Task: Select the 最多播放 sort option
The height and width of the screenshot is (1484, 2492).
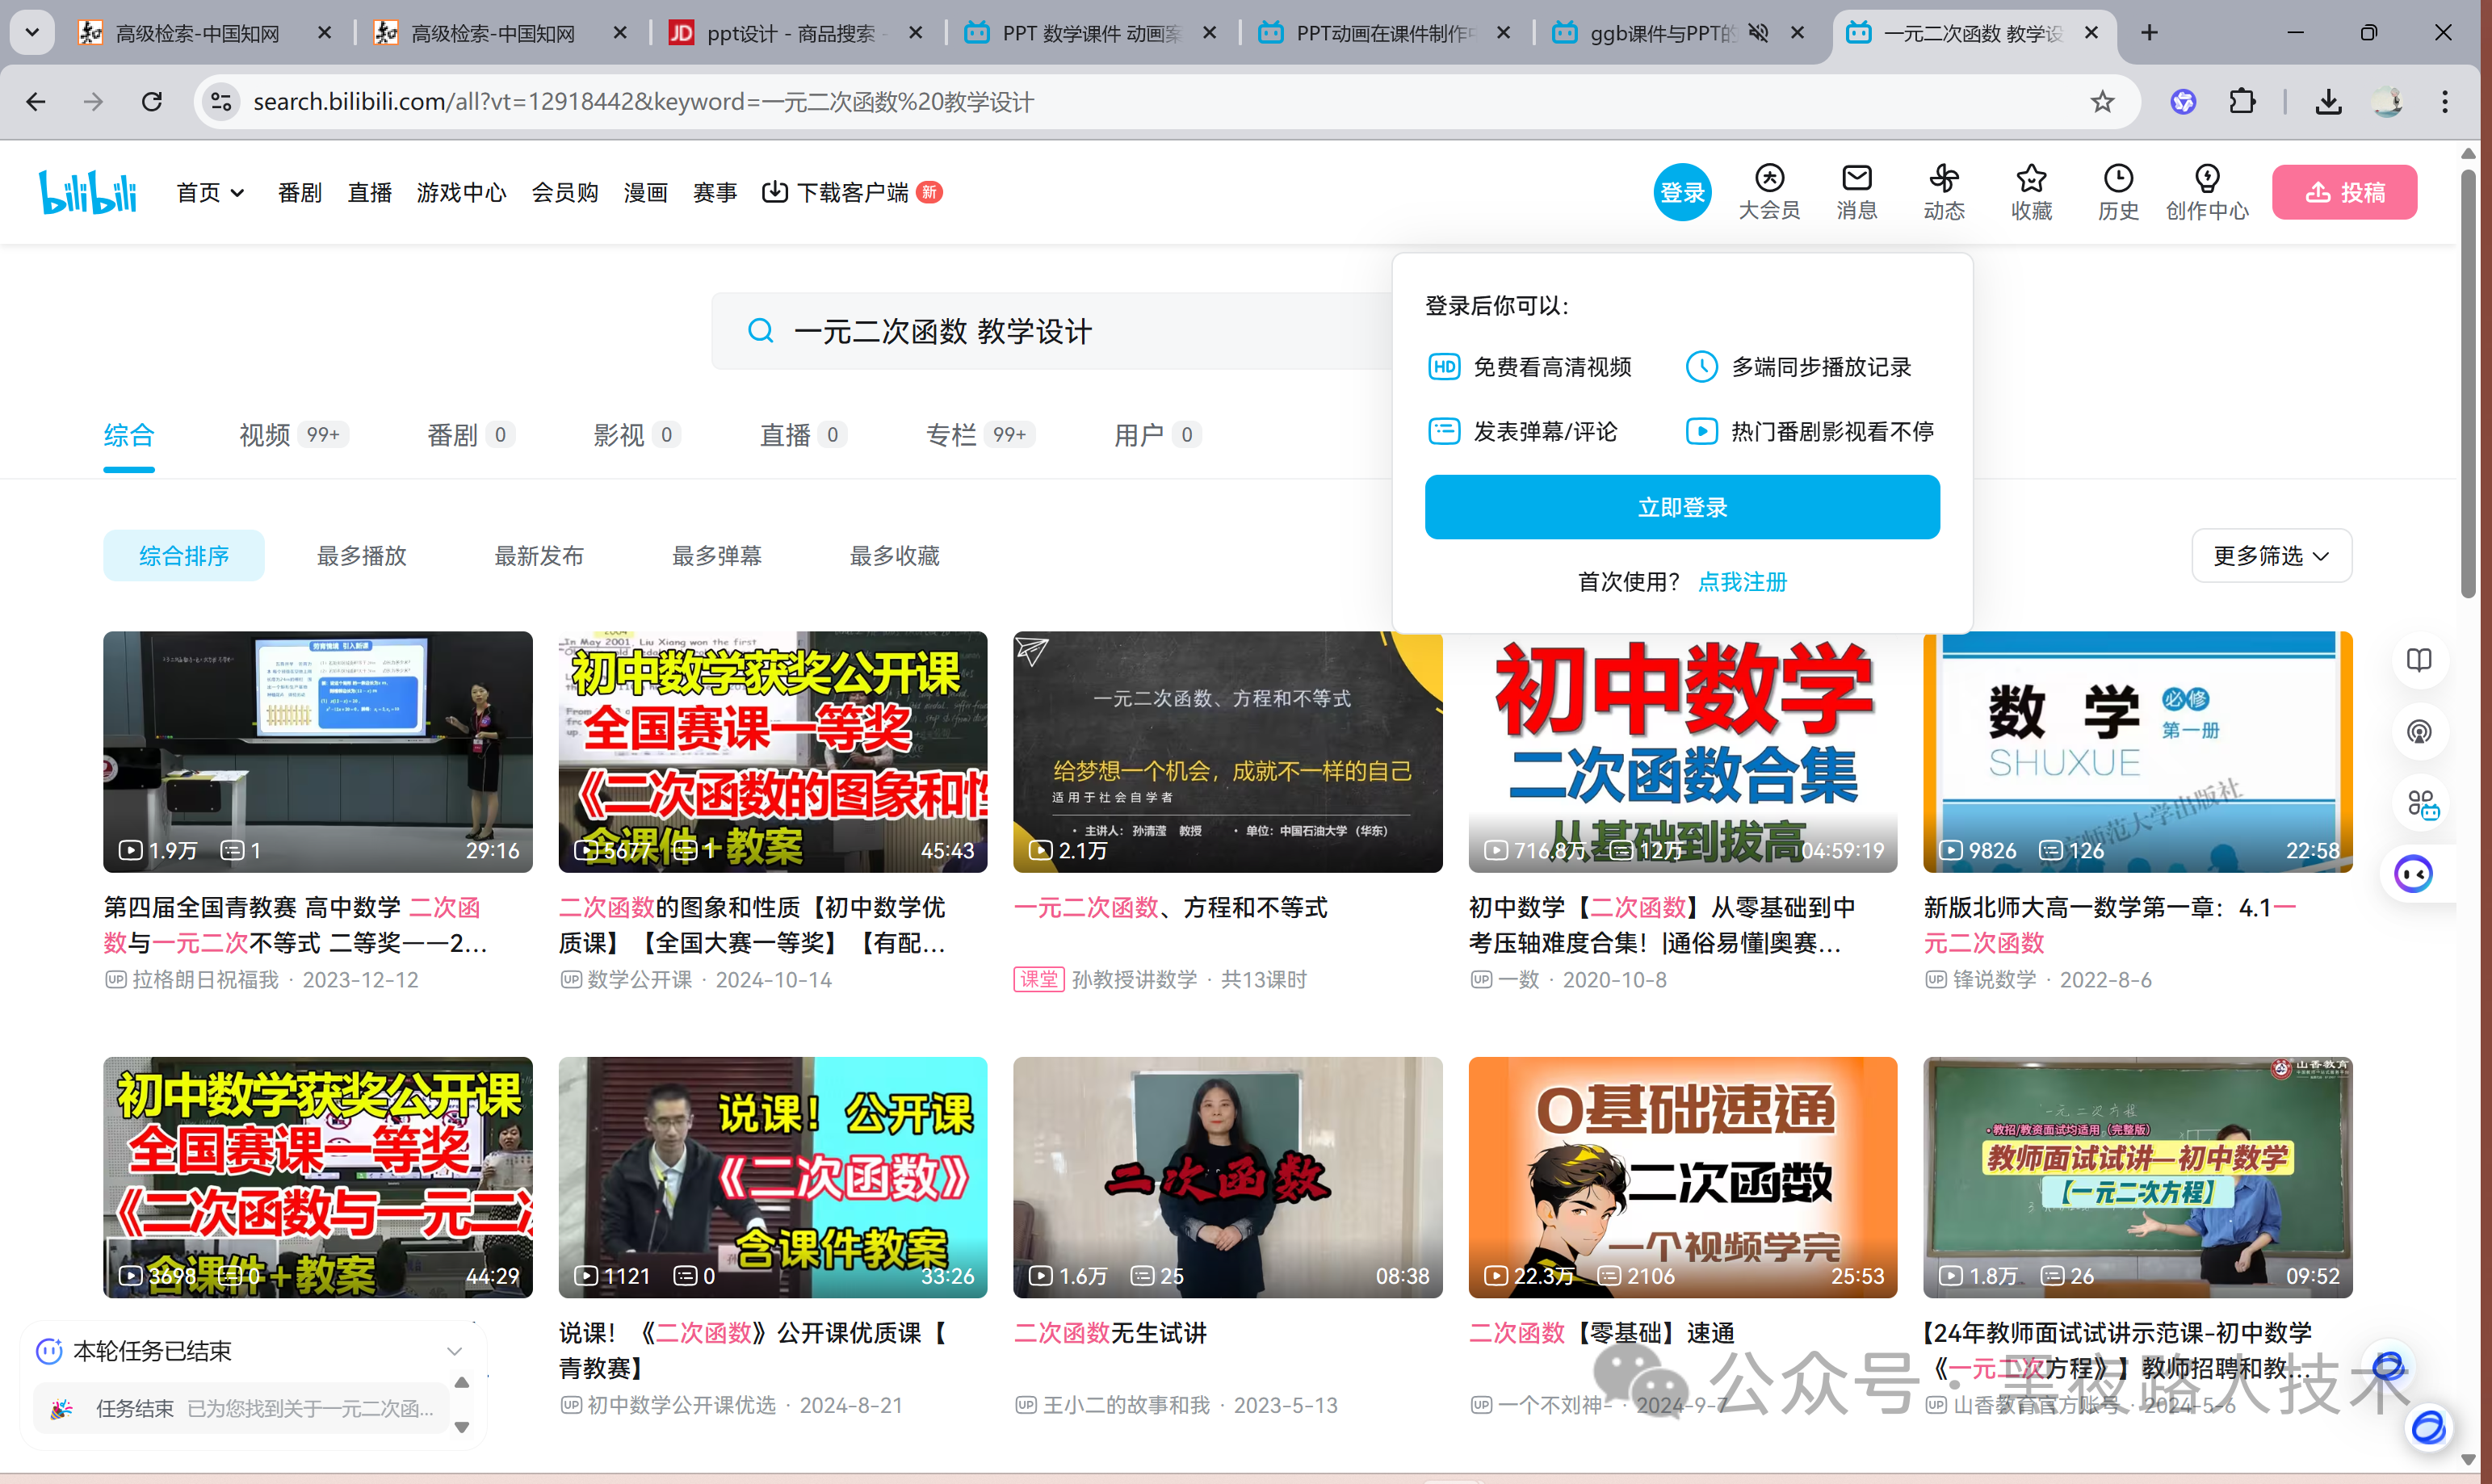Action: click(361, 556)
